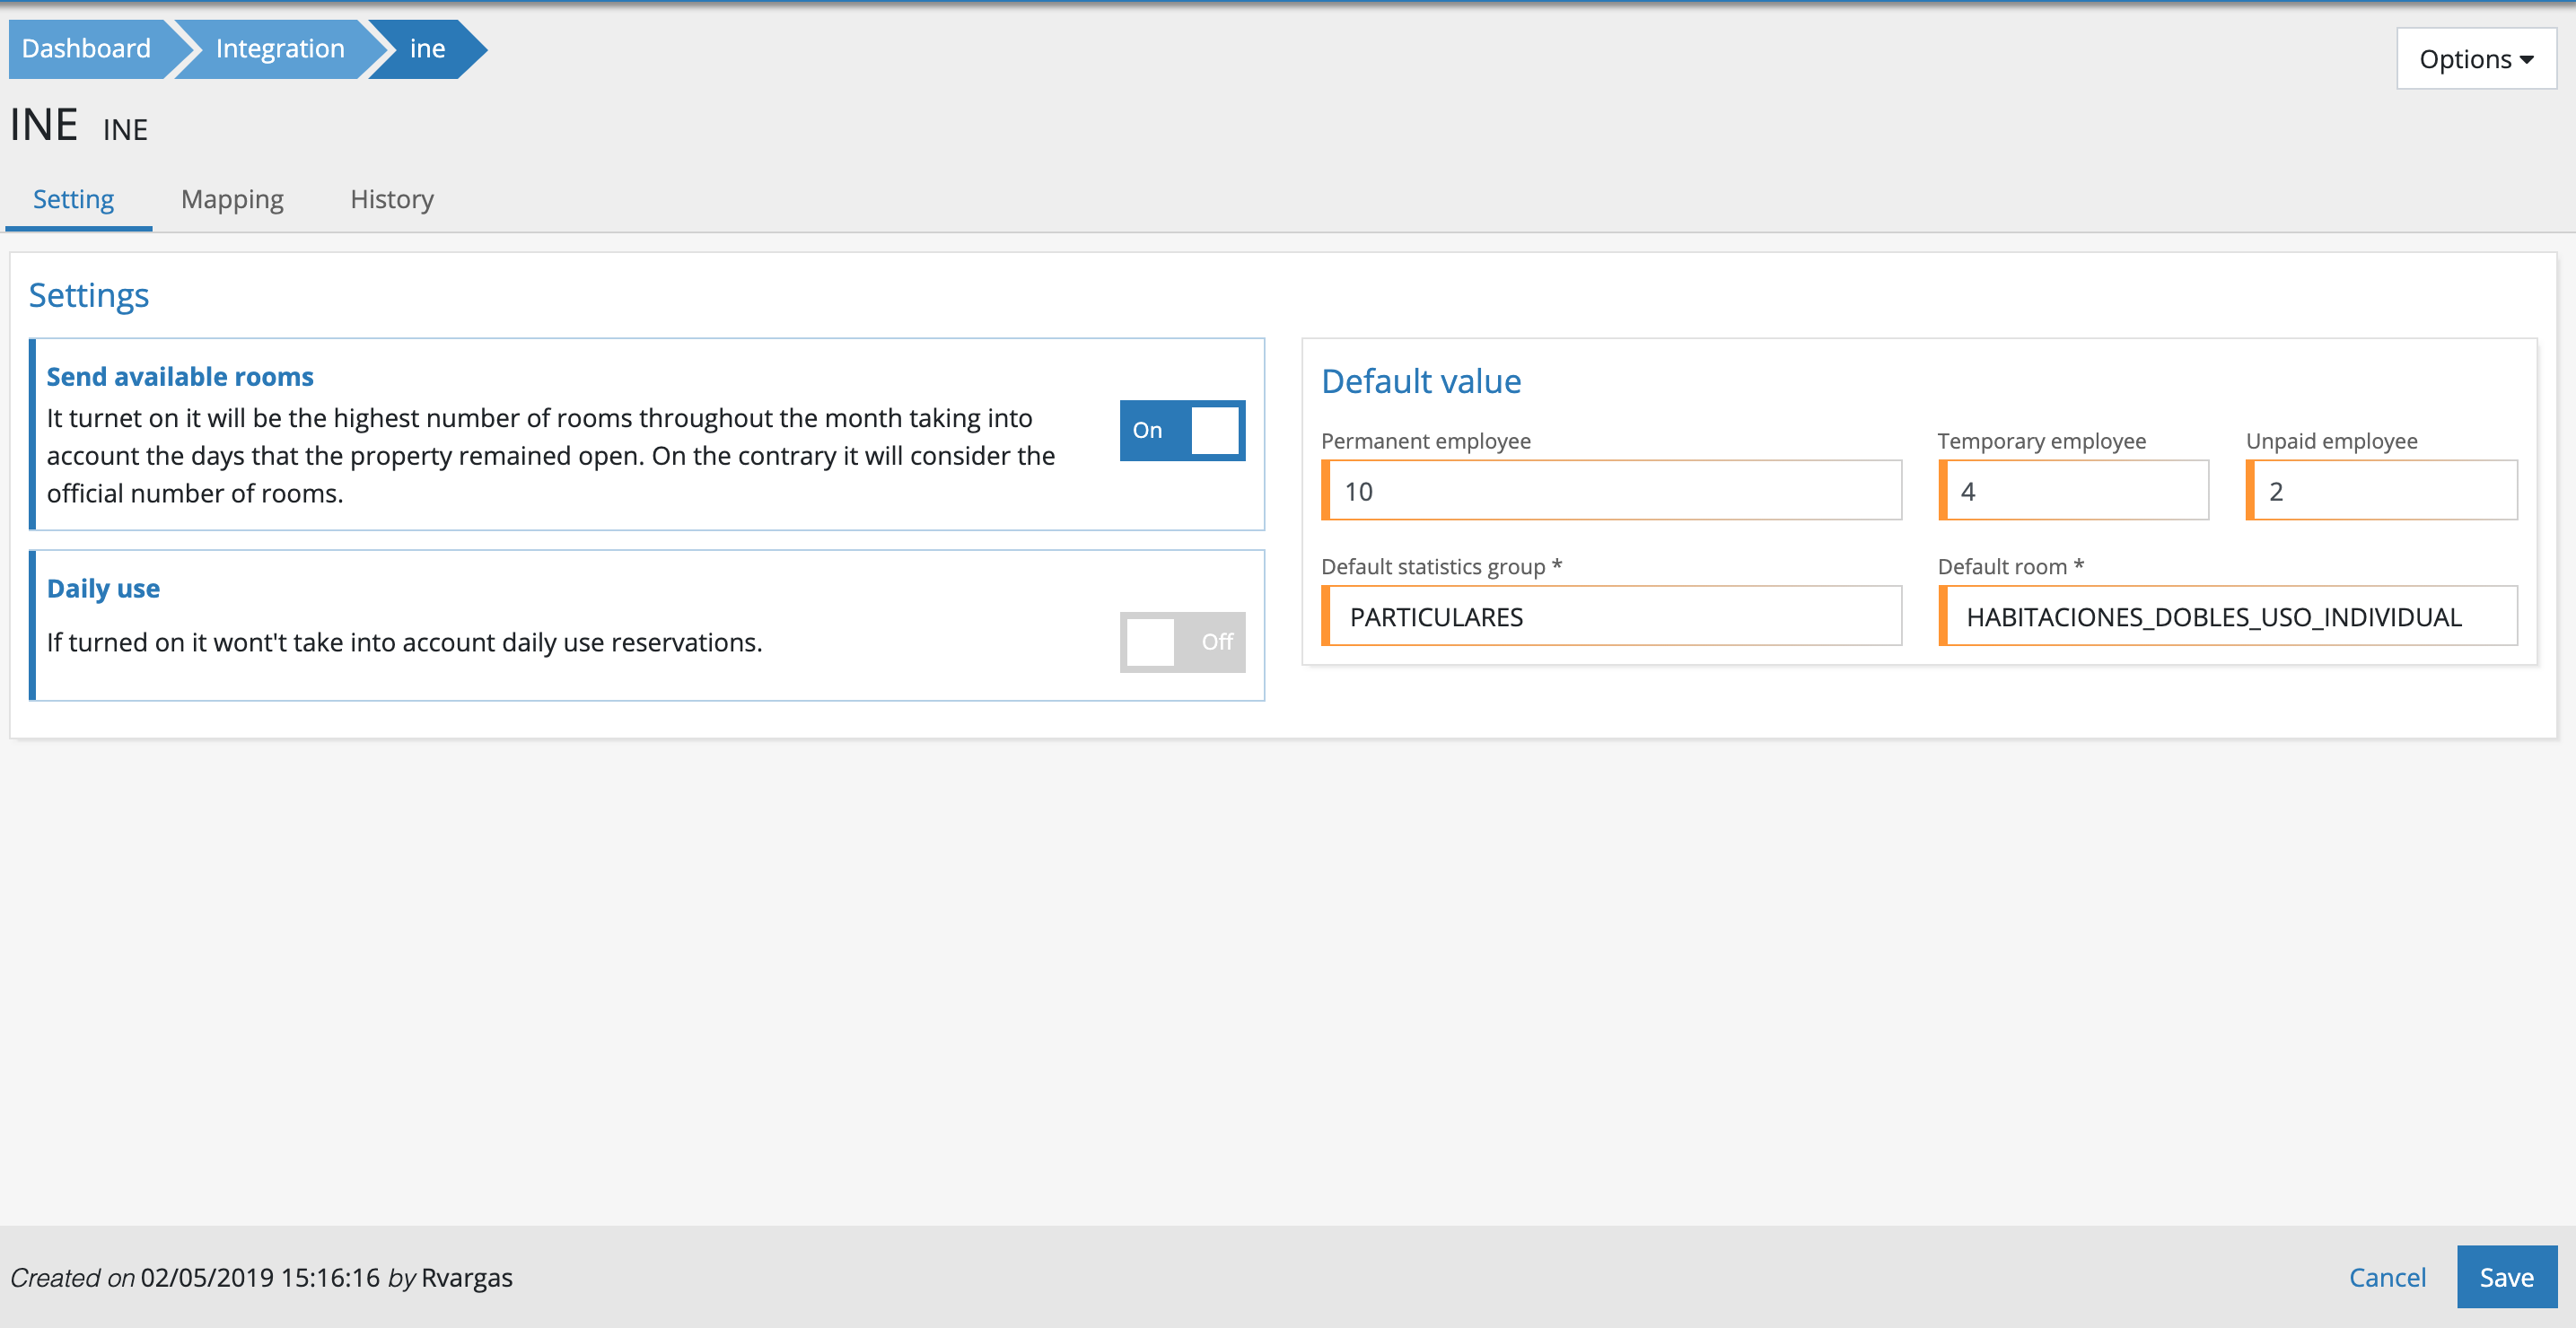Click the Send available rooms heading
The height and width of the screenshot is (1328, 2576).
point(180,377)
